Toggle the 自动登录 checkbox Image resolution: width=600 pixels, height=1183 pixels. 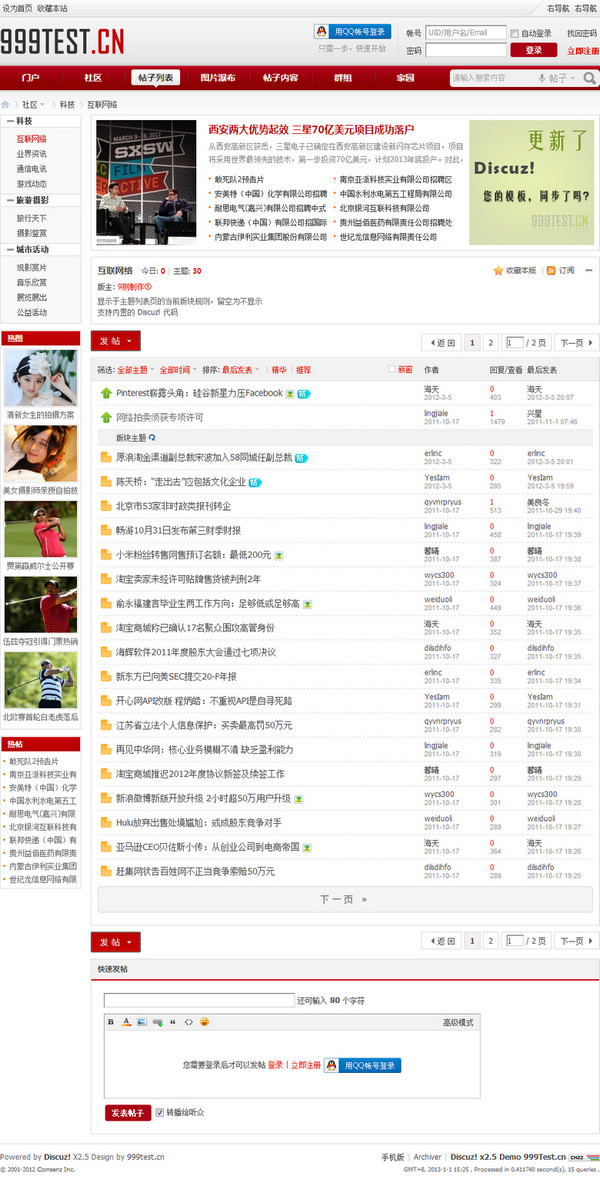pyautogui.click(x=514, y=33)
